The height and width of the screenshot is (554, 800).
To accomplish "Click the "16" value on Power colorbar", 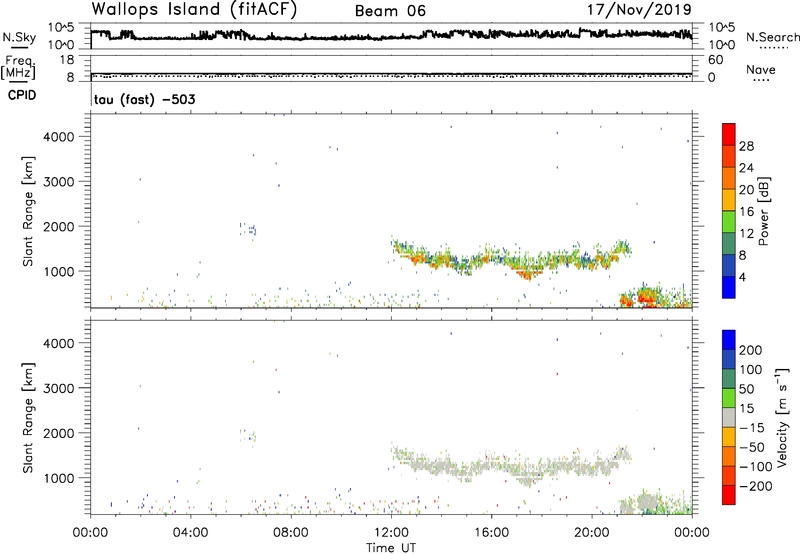I will point(746,212).
